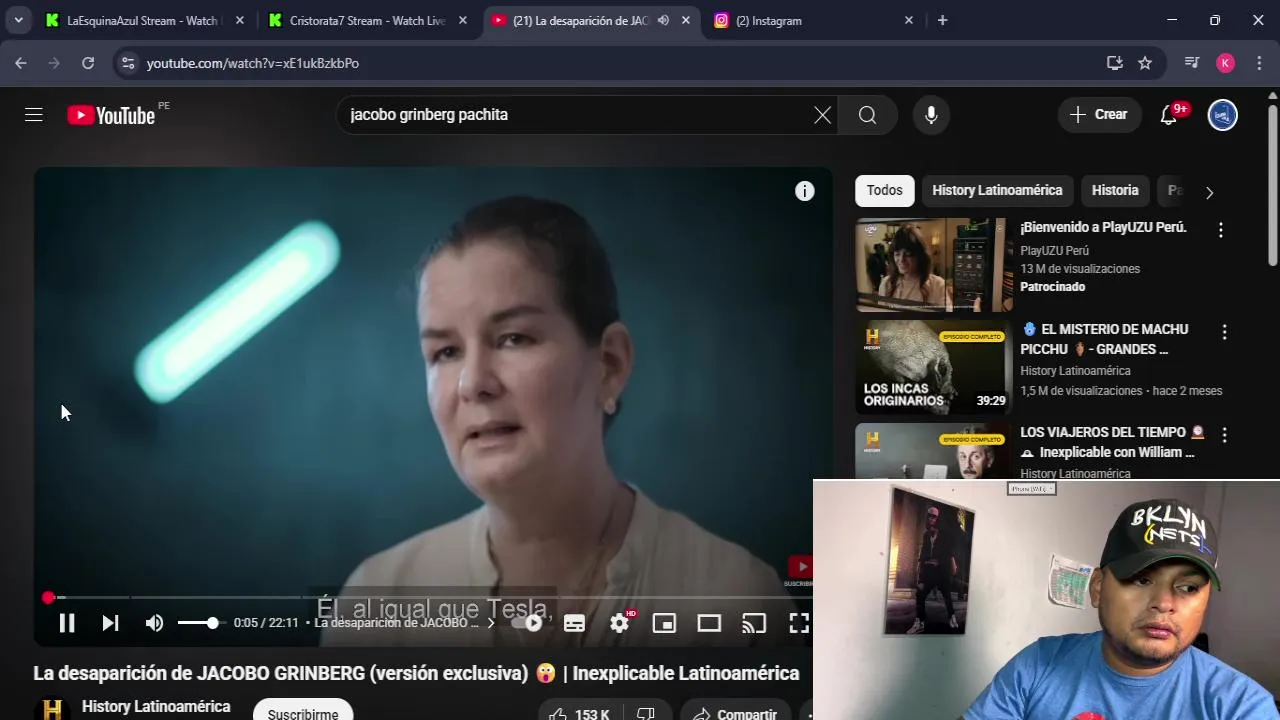This screenshot has height=720, width=1280.
Task: Open the tab search dropdown
Action: point(18,20)
